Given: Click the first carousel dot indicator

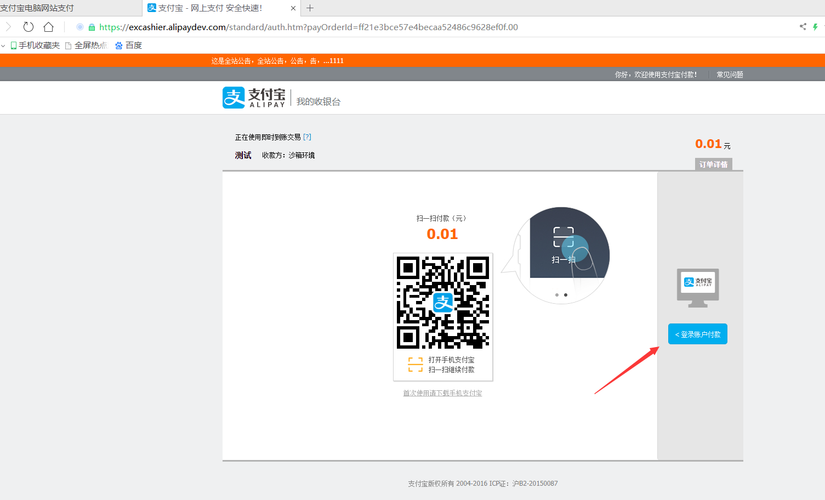Looking at the screenshot, I should (x=557, y=295).
